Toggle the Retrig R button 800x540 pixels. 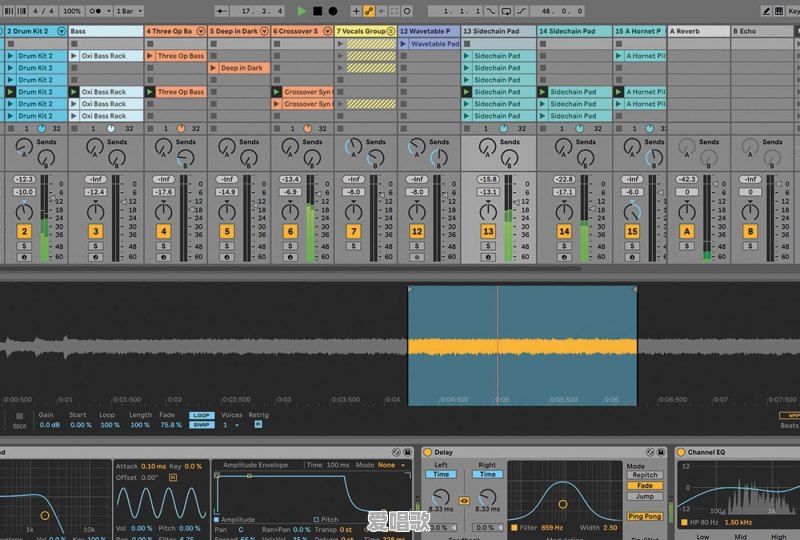click(x=258, y=425)
